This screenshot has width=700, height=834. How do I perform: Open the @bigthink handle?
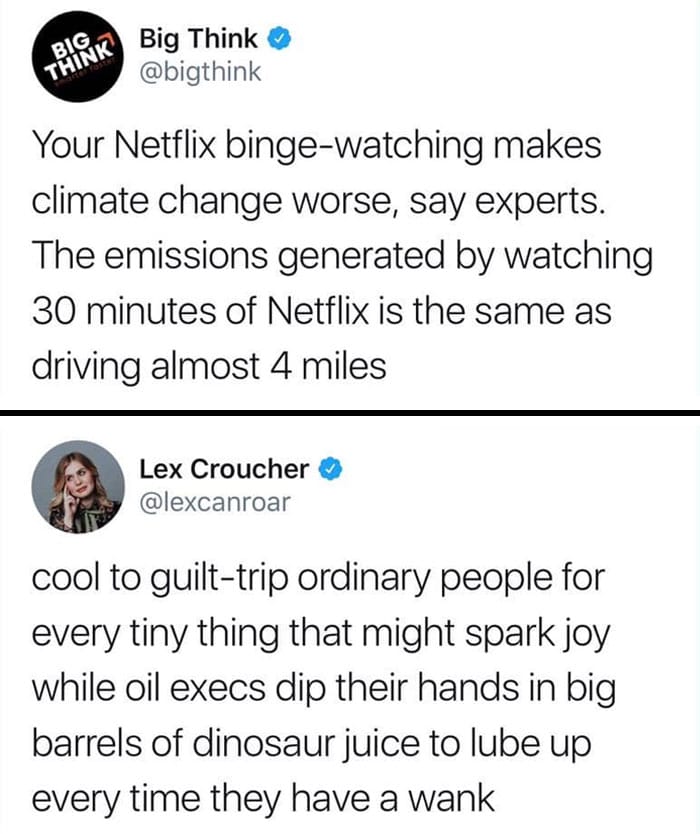tap(200, 72)
